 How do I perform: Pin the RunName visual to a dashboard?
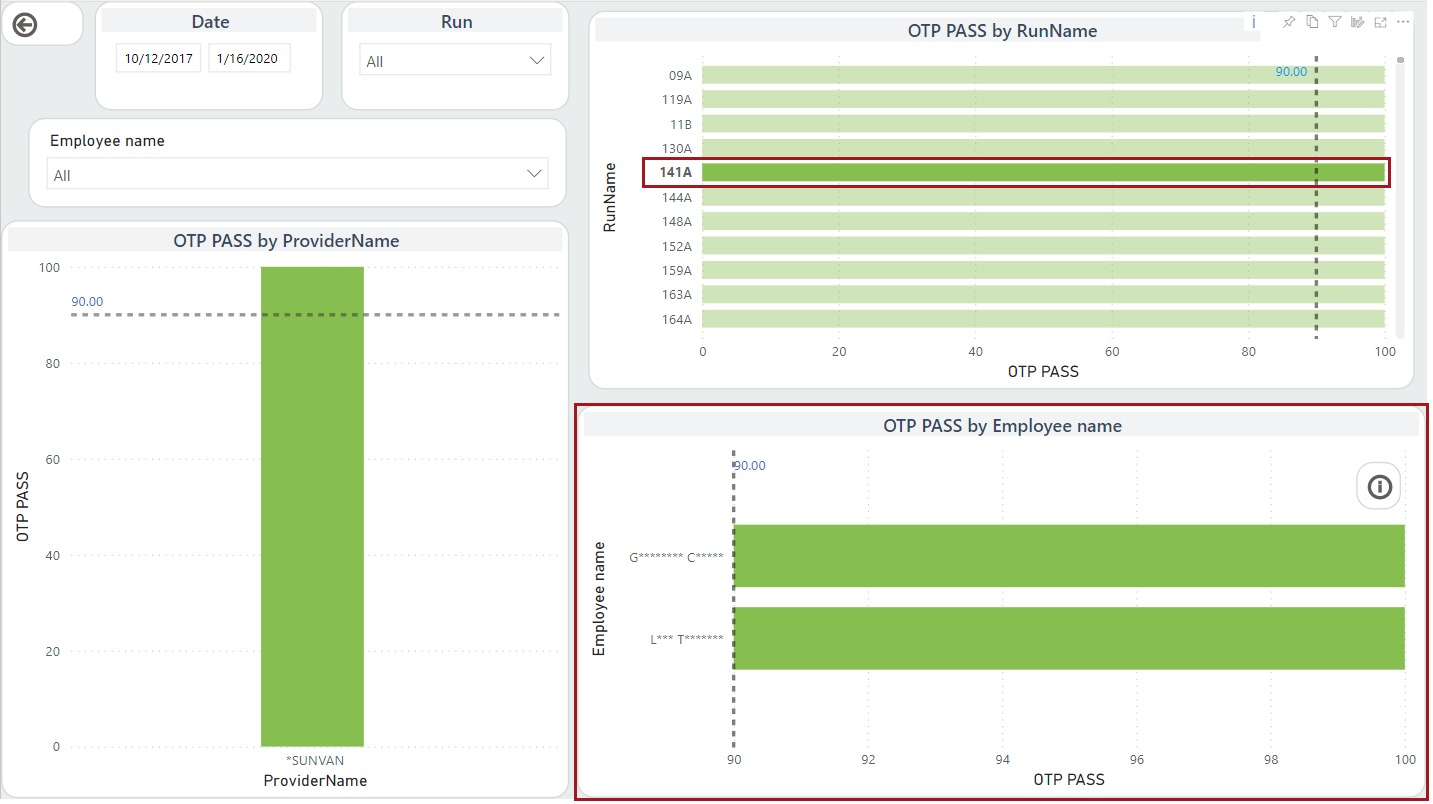coord(1289,21)
